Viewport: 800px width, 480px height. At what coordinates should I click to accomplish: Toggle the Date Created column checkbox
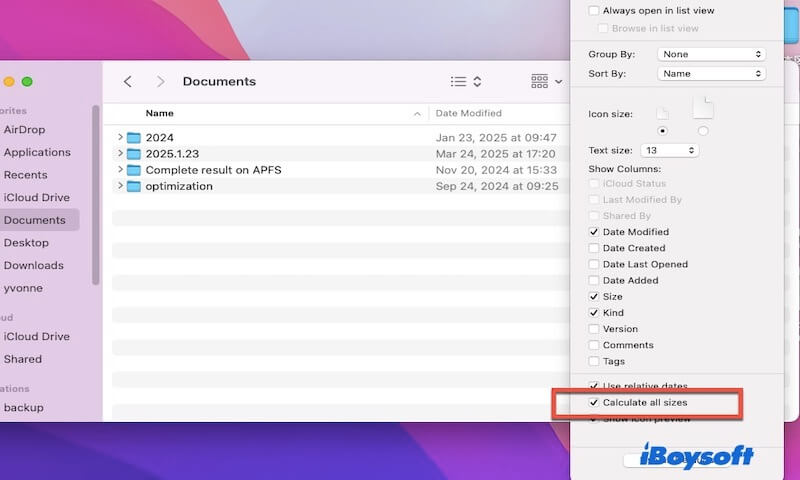pyautogui.click(x=594, y=248)
